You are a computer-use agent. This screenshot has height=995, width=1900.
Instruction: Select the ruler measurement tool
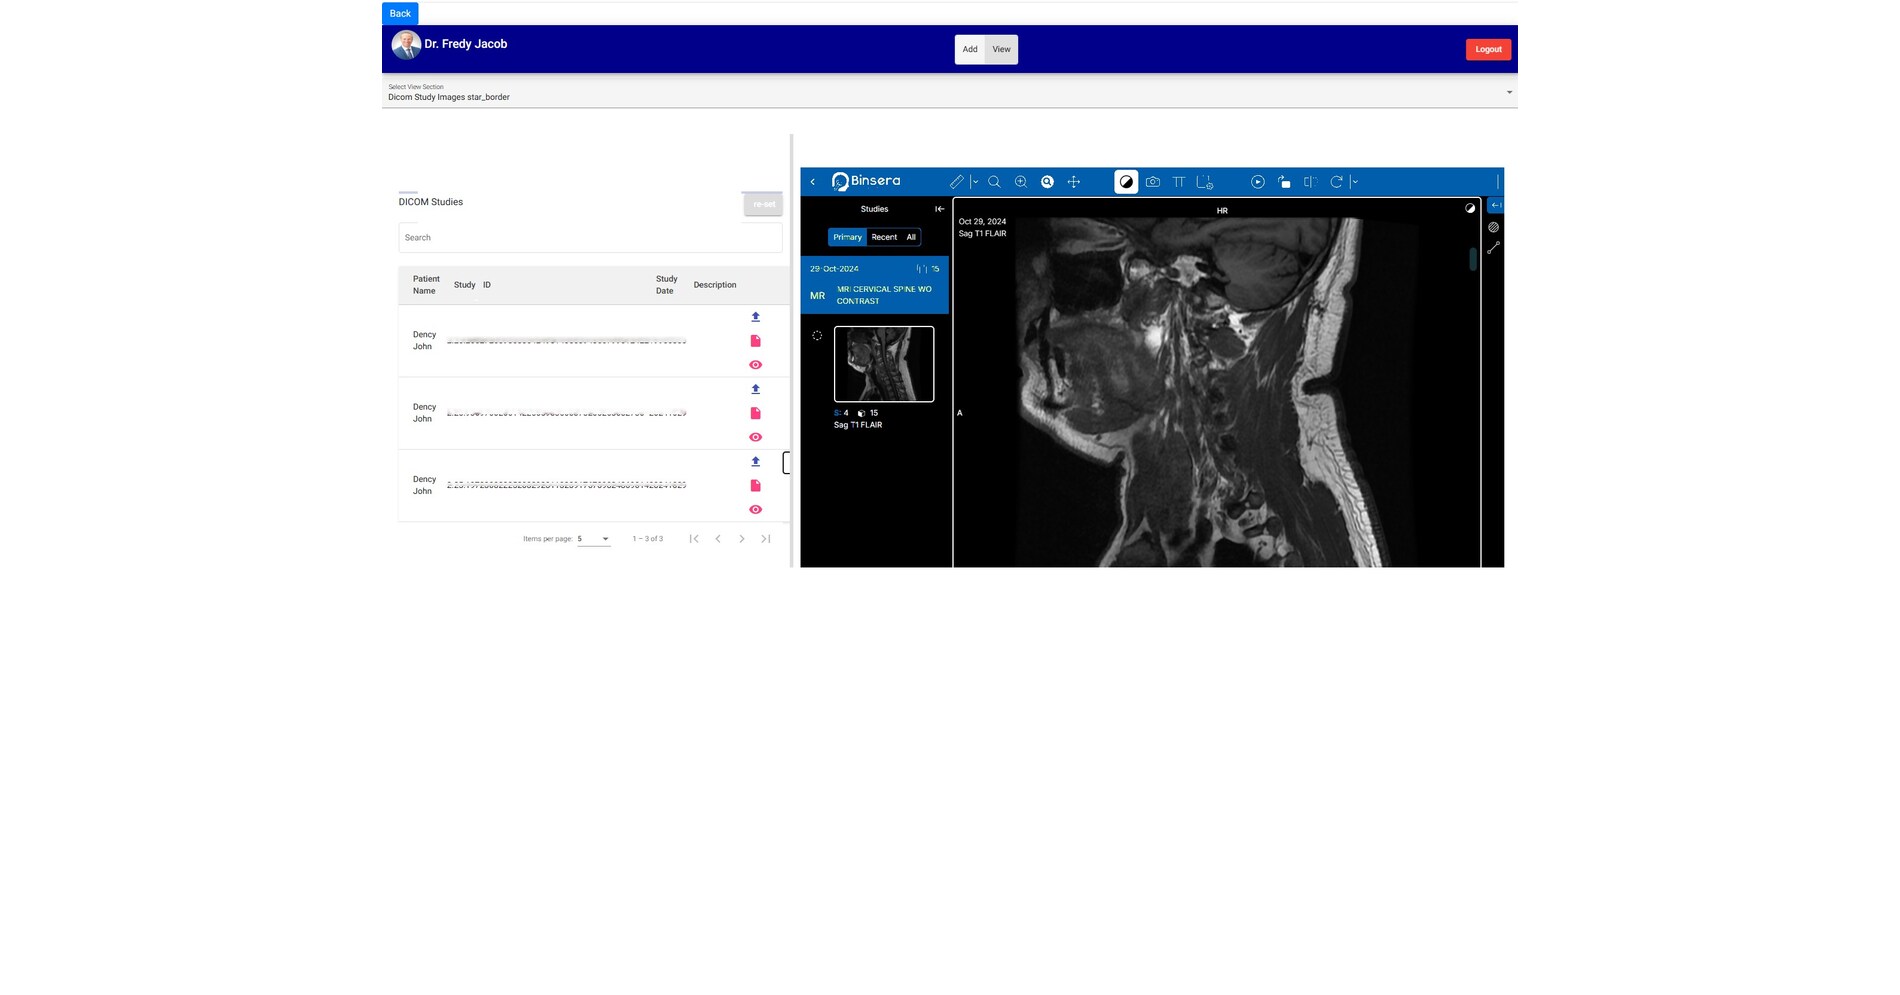point(956,182)
